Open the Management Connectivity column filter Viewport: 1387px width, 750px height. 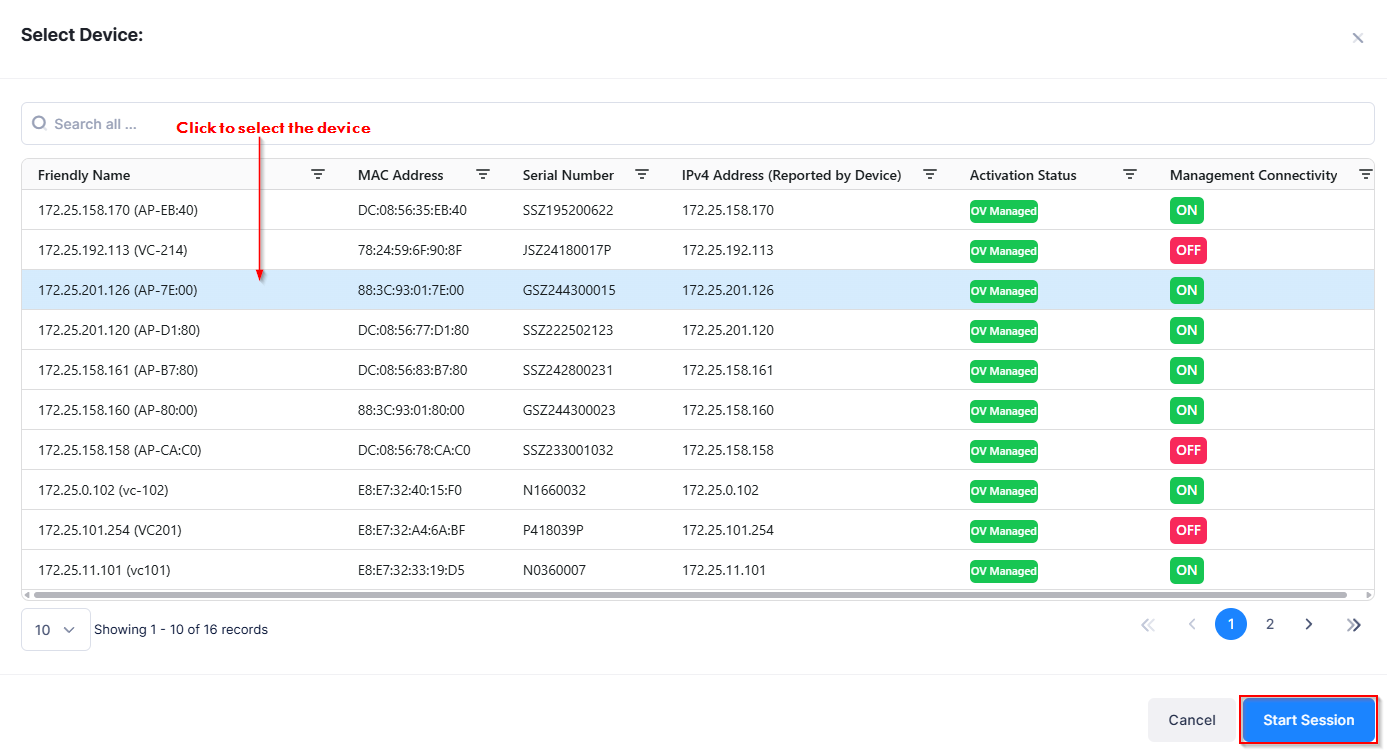pos(1365,174)
